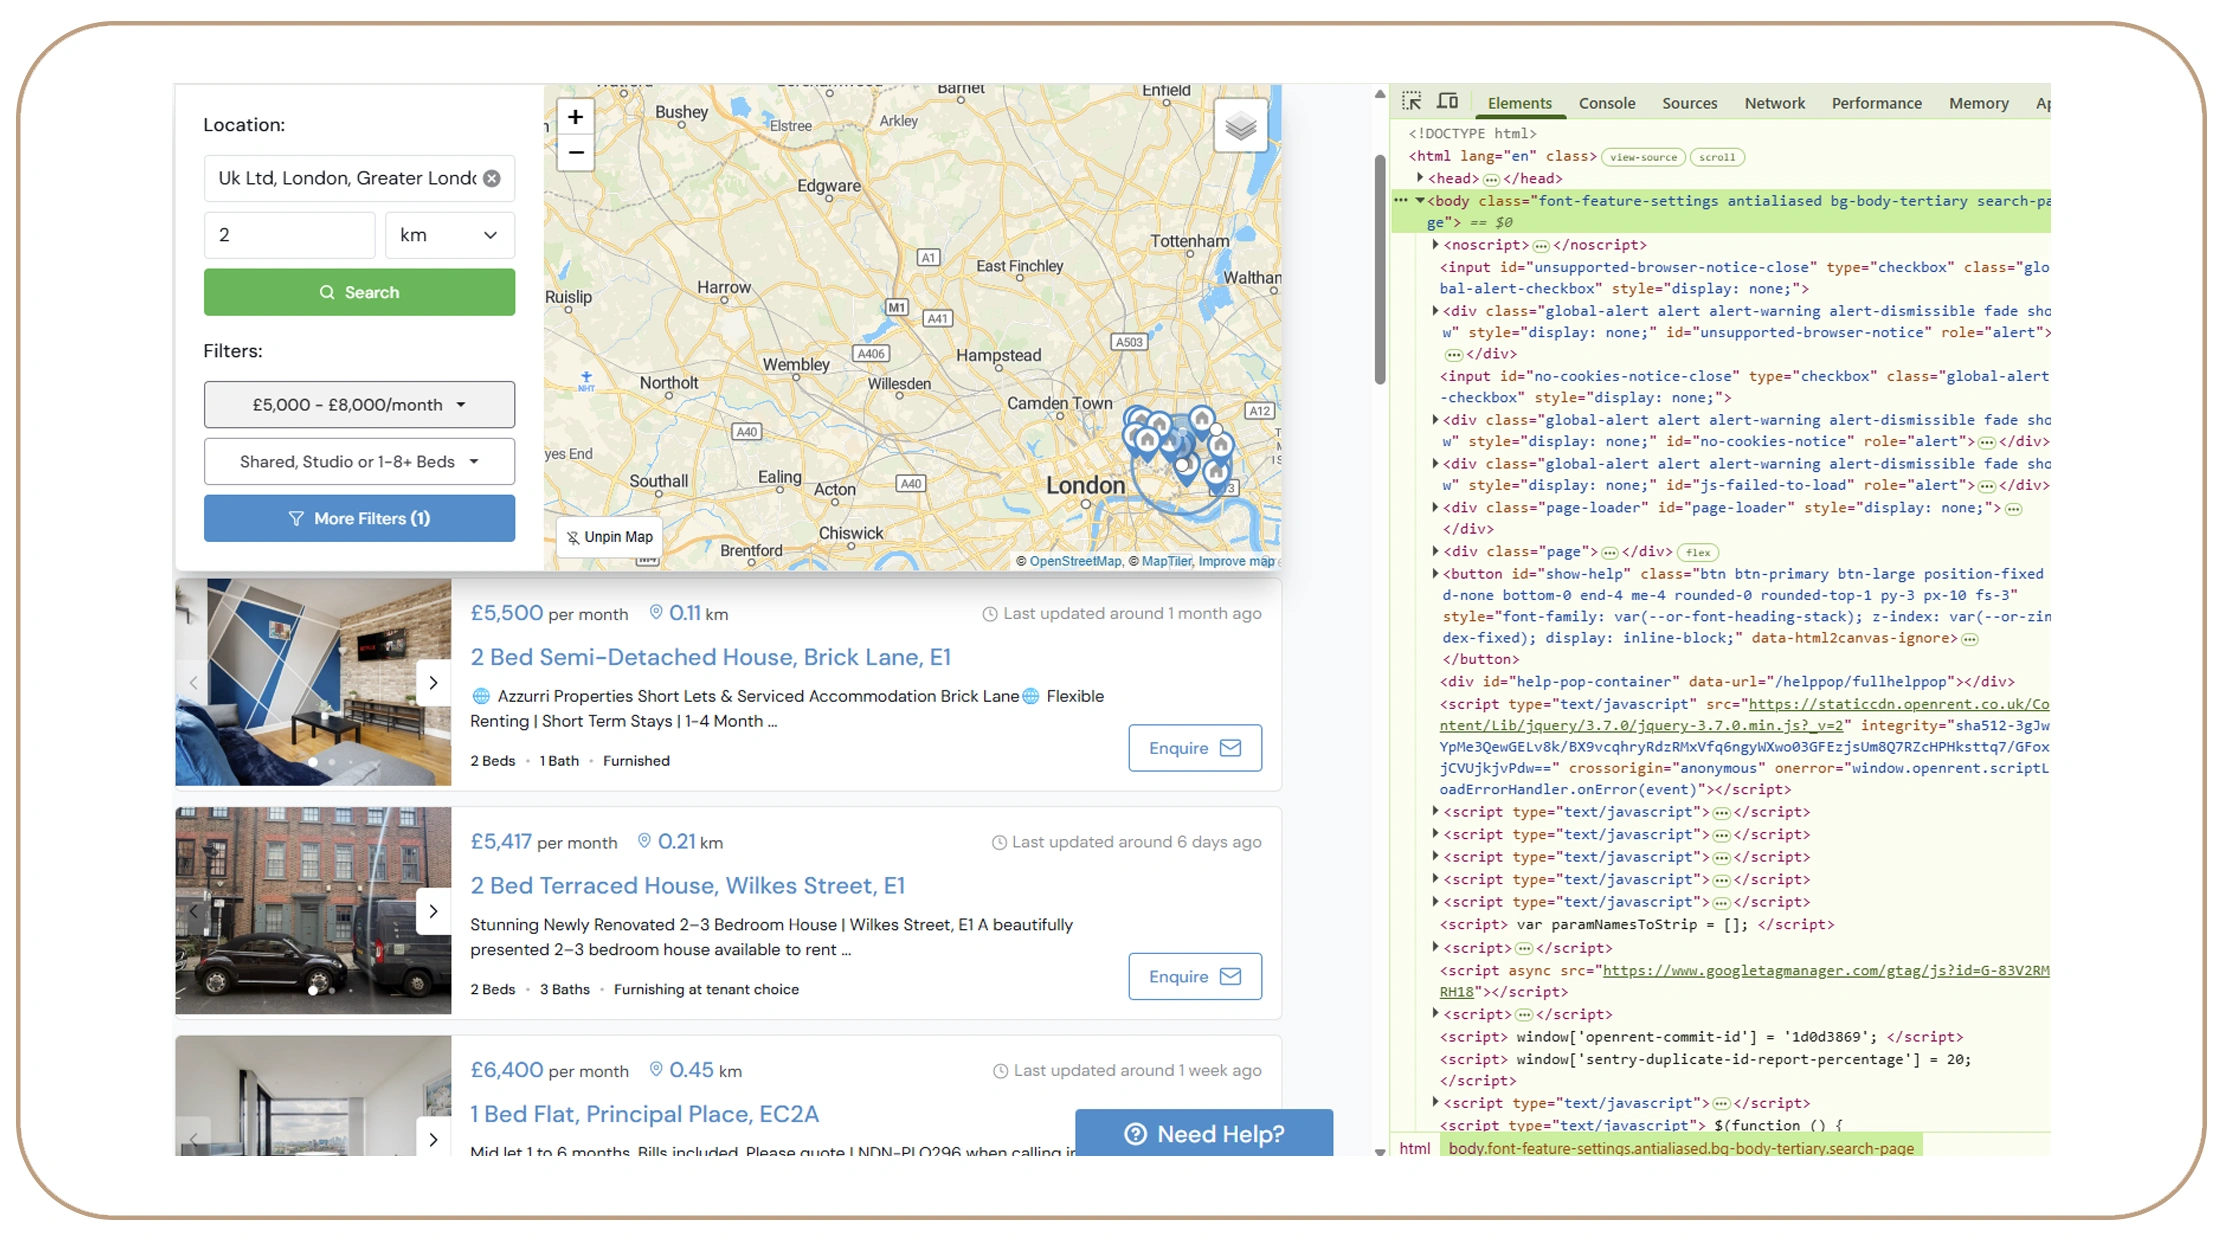Open the Shared, Studio or 1-8+ Beds filter
The width and height of the screenshot is (2223, 1240).
click(359, 461)
